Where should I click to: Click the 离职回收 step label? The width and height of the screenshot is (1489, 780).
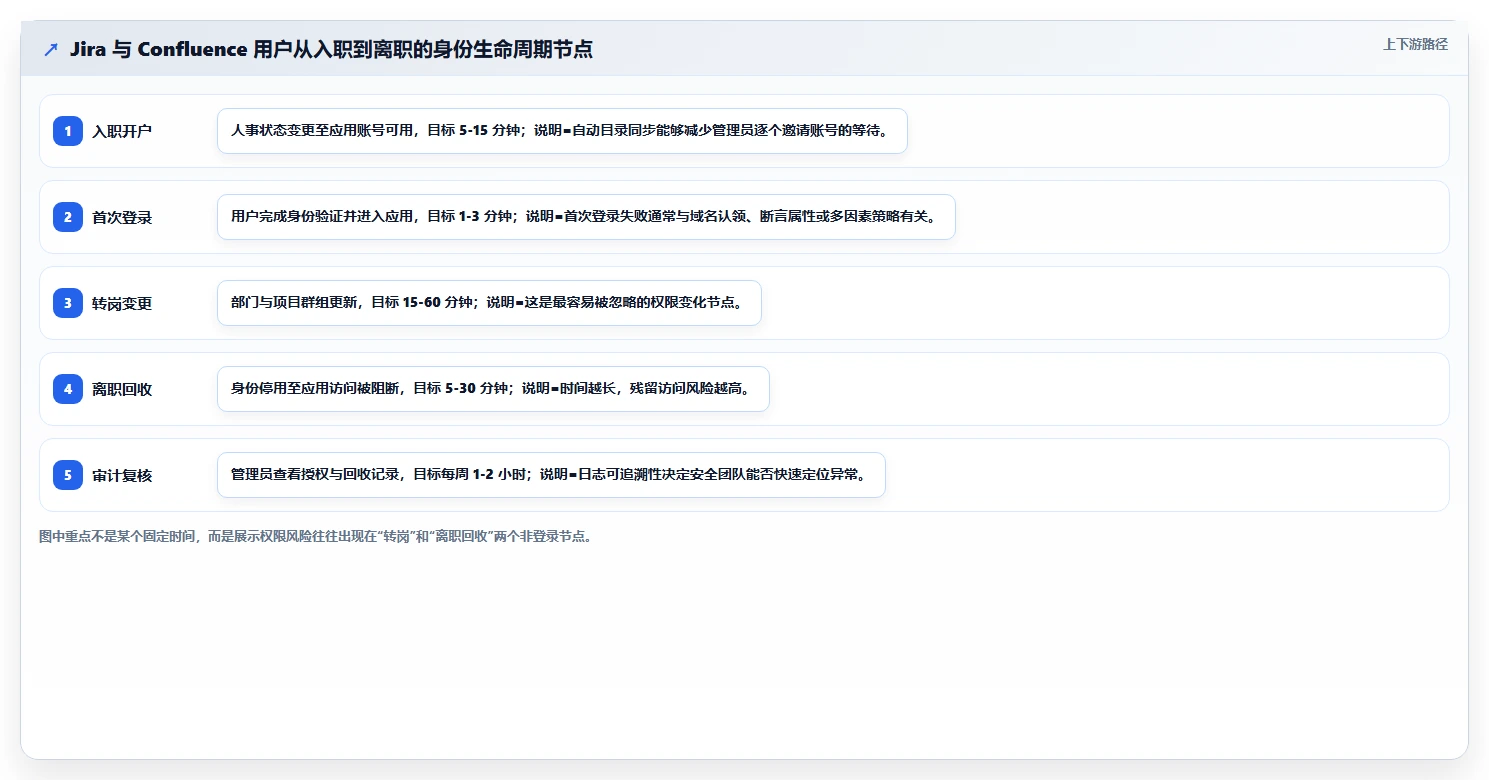click(122, 389)
